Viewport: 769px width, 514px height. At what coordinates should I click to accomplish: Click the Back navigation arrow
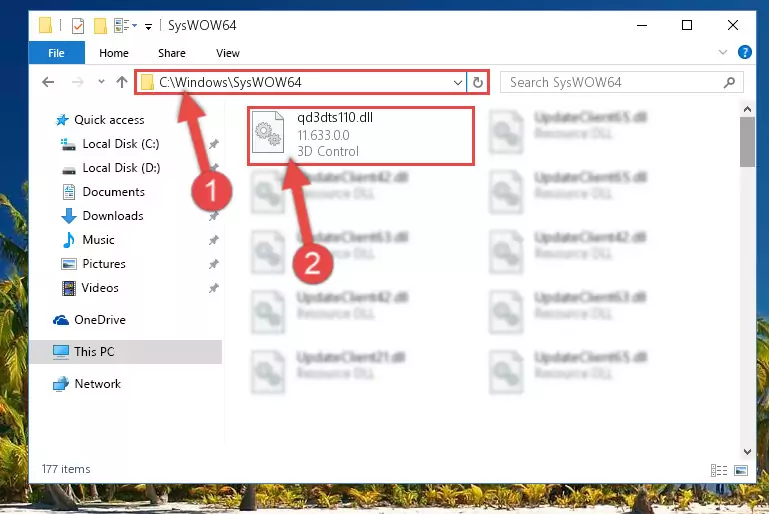coord(48,82)
